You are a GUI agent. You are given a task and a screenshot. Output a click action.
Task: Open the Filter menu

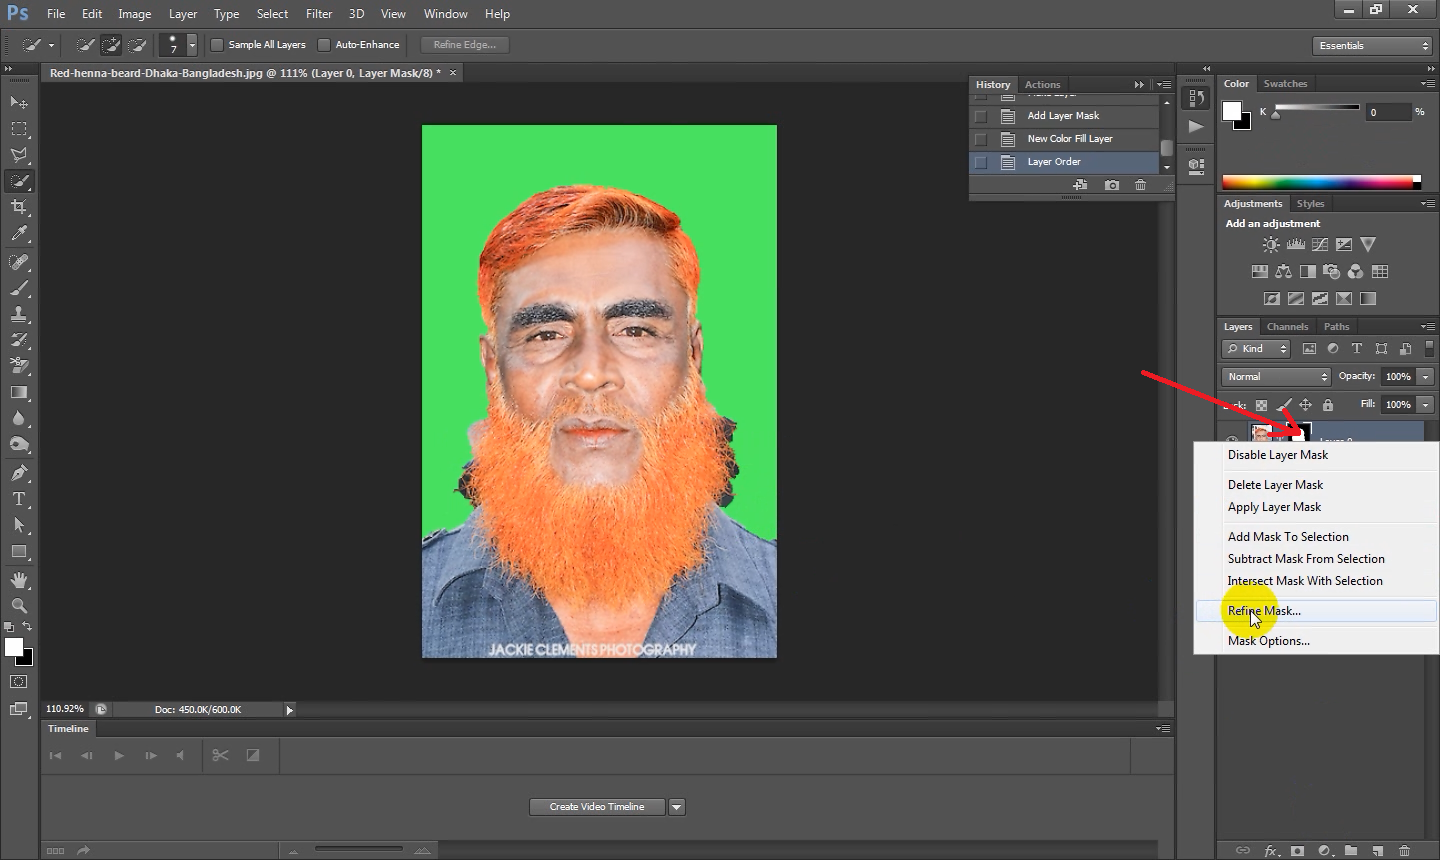[319, 14]
